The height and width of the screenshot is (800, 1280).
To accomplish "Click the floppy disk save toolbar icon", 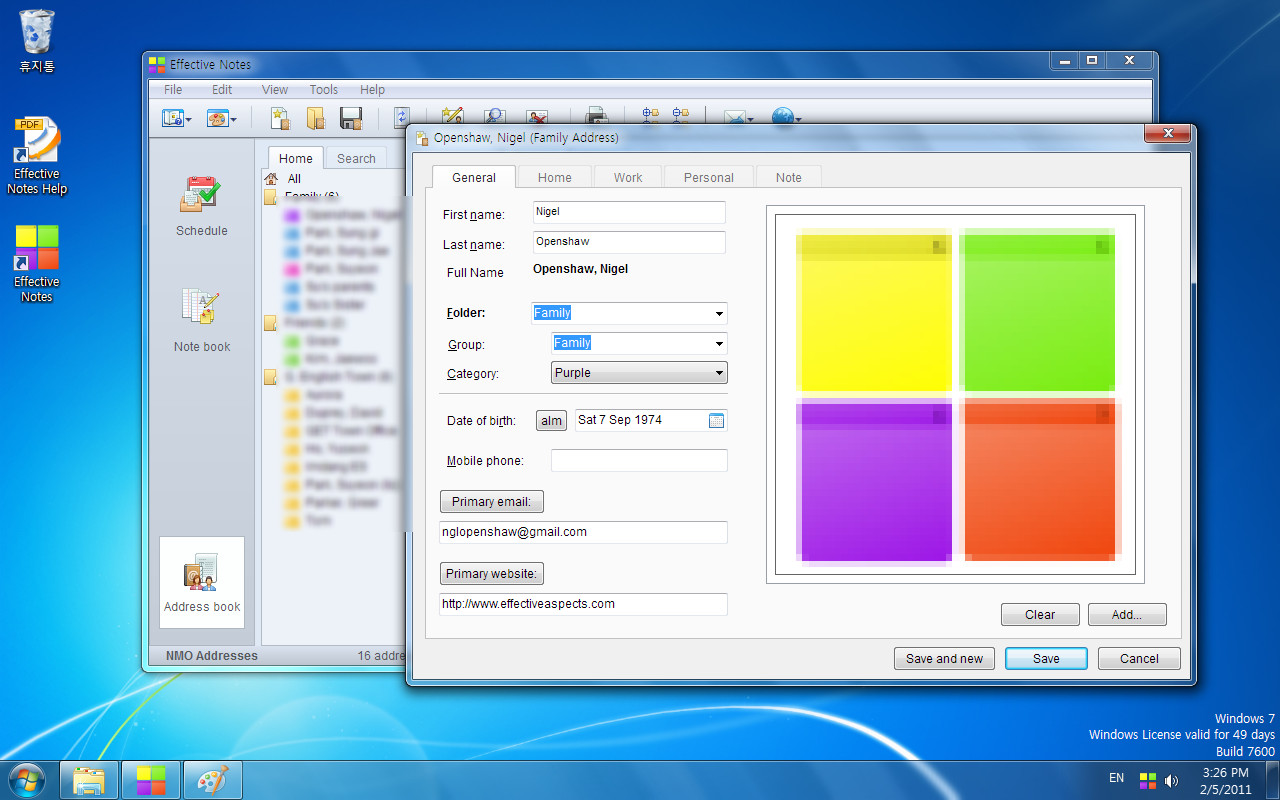I will [x=351, y=118].
